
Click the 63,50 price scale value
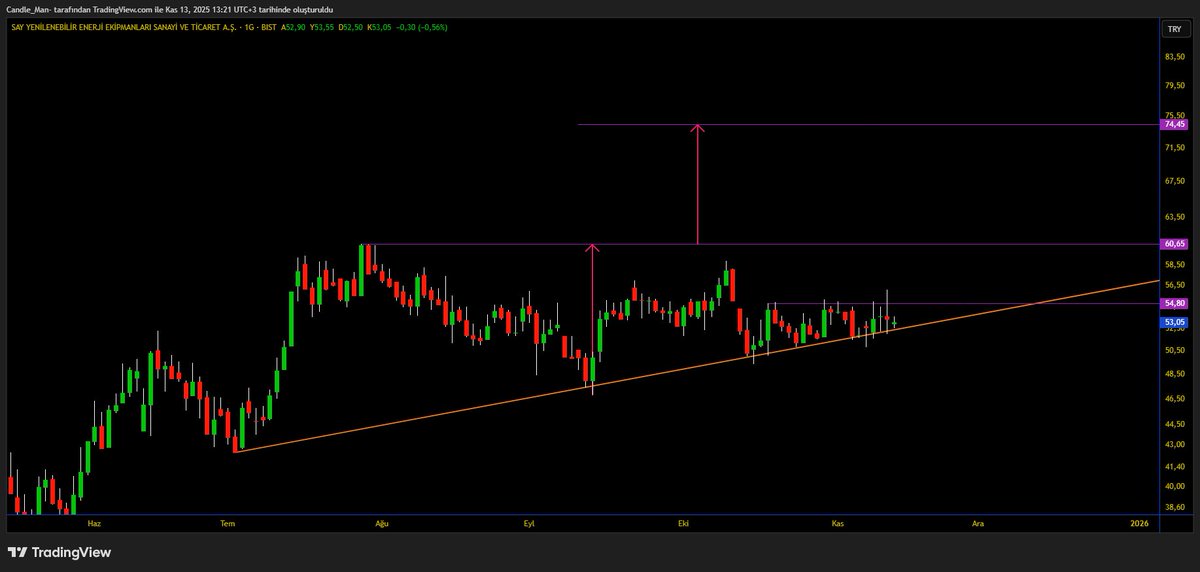(1174, 216)
